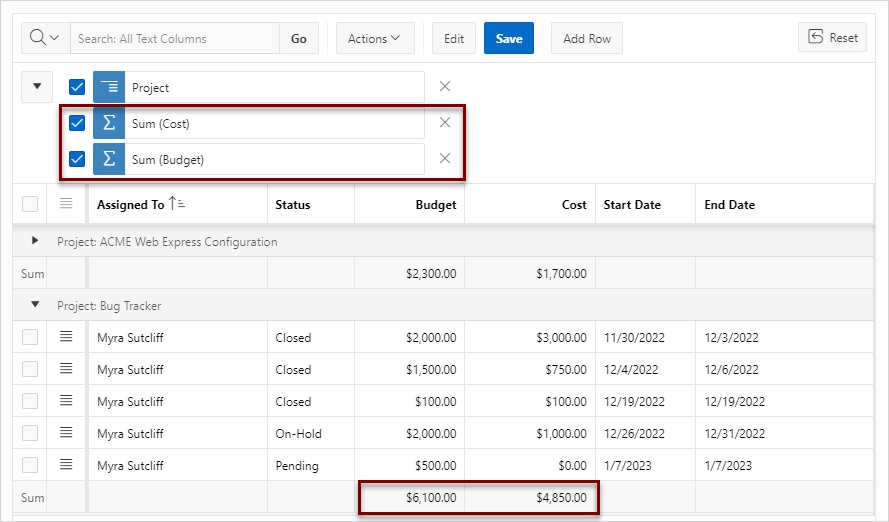Screen dimensions: 889x522
Task: Click the Sum (Cost) sigma icon
Action: 109,123
